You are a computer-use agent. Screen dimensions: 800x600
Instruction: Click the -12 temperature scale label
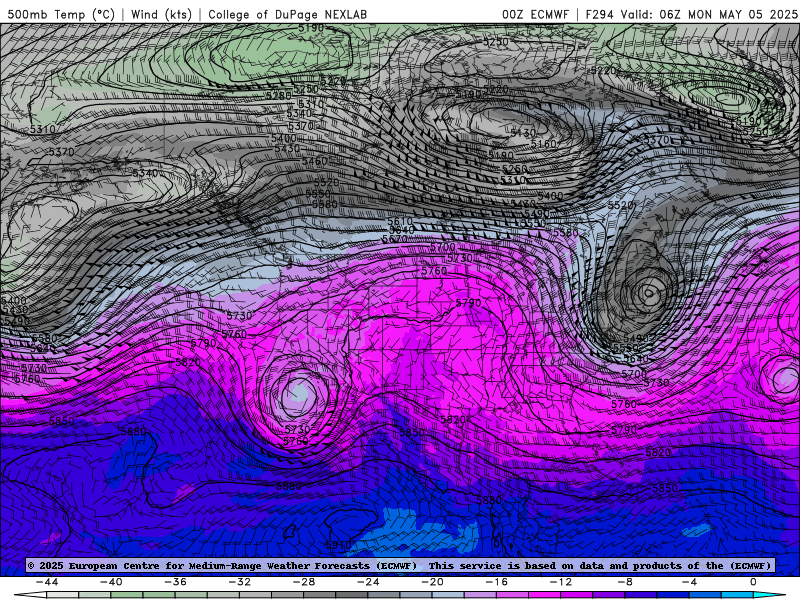tap(561, 582)
